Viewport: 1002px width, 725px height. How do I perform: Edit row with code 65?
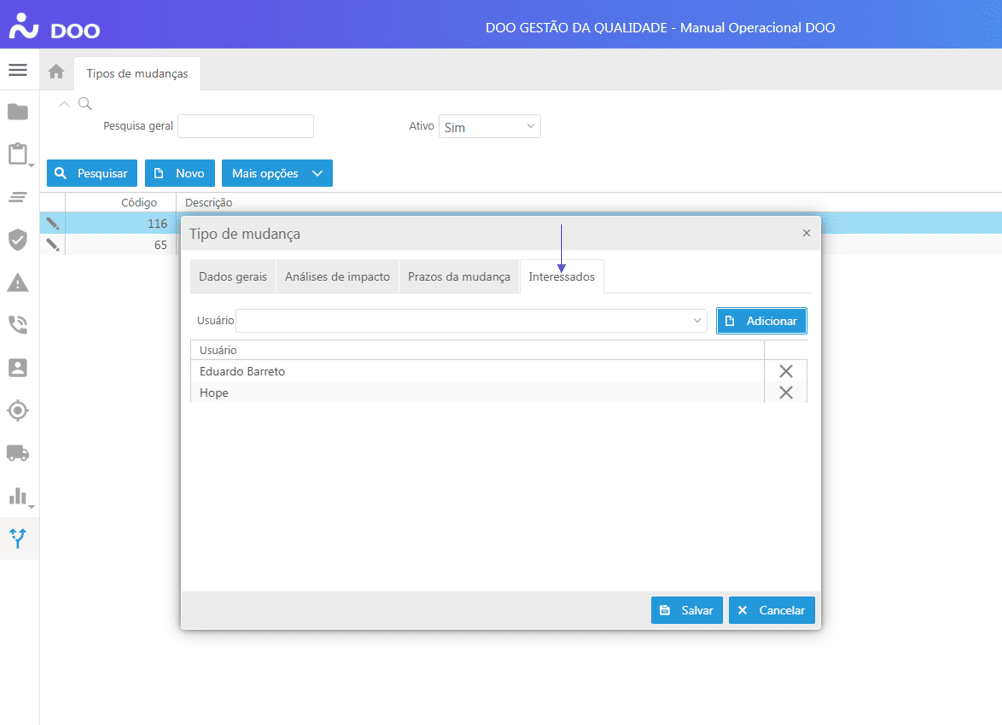(x=53, y=245)
